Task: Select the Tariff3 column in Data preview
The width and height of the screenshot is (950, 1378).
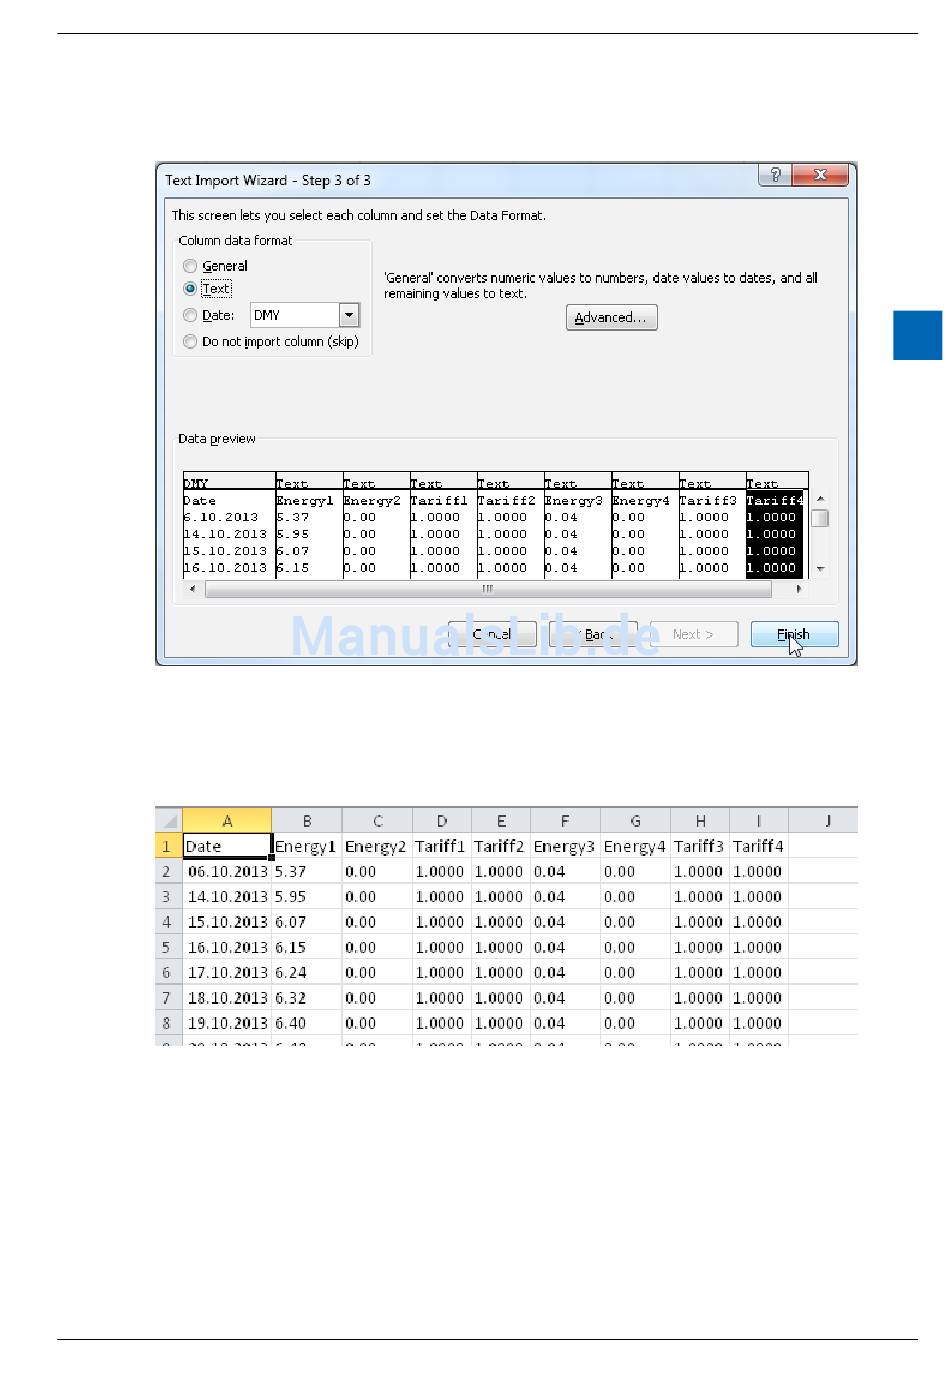Action: [712, 526]
